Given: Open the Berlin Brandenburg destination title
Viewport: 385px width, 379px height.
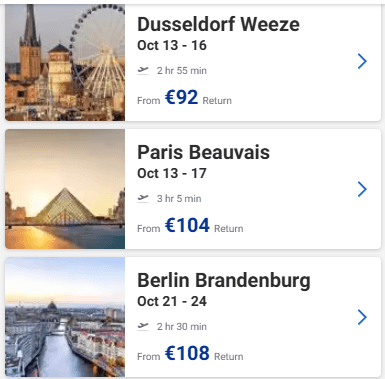Looking at the screenshot, I should click(224, 281).
